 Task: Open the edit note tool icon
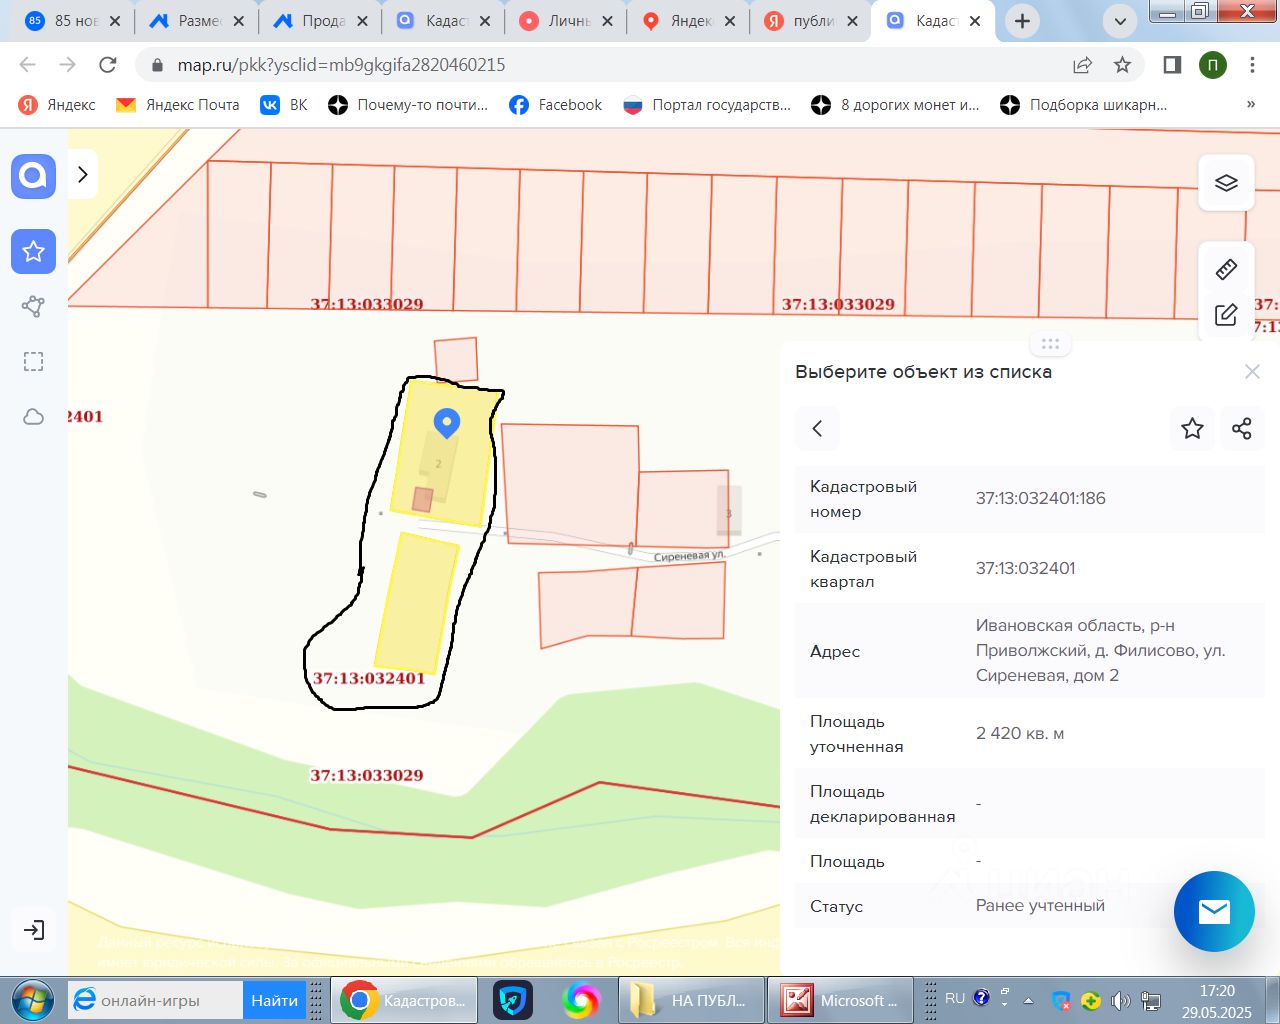(1226, 316)
